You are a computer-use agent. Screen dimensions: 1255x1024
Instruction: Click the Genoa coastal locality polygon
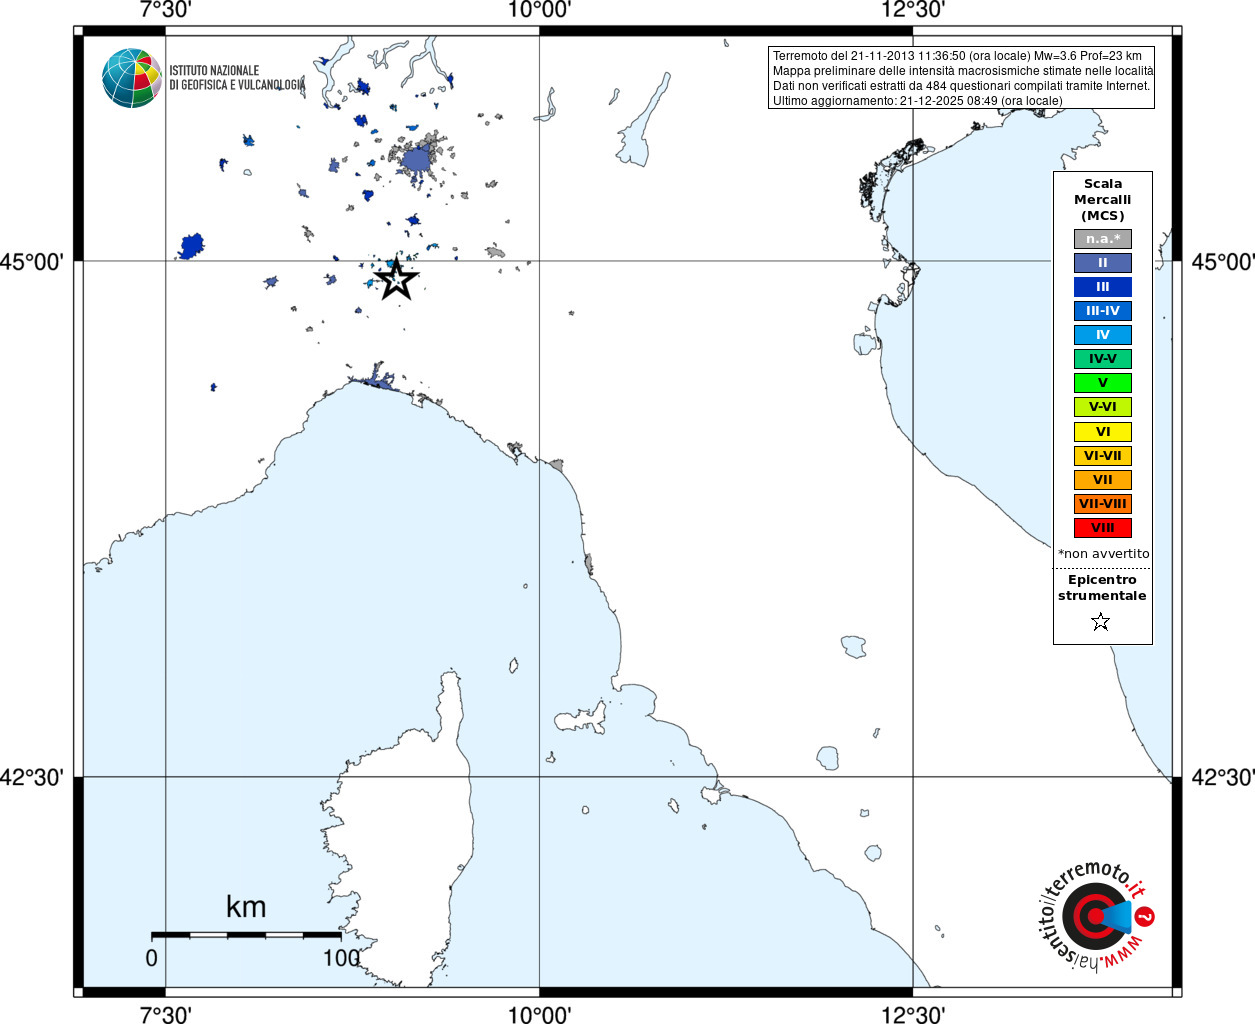pyautogui.click(x=378, y=382)
